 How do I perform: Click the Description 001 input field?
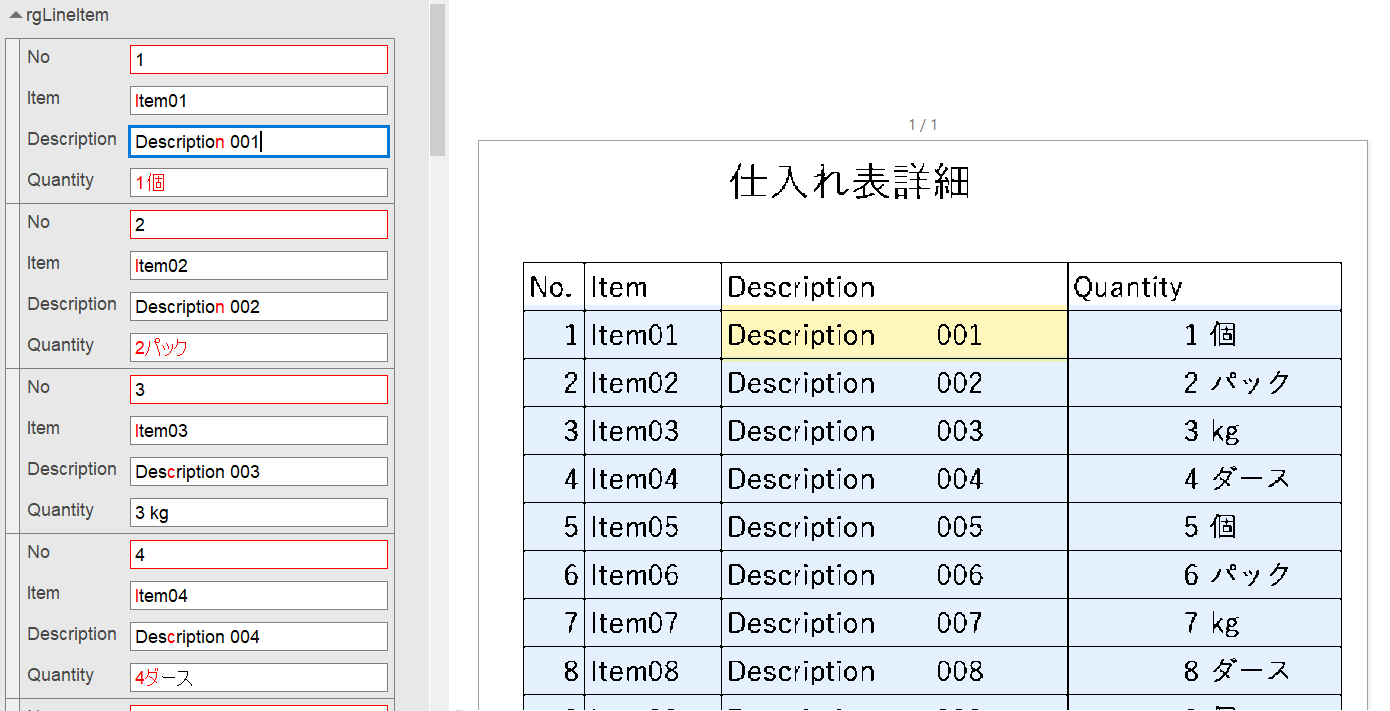tap(259, 141)
